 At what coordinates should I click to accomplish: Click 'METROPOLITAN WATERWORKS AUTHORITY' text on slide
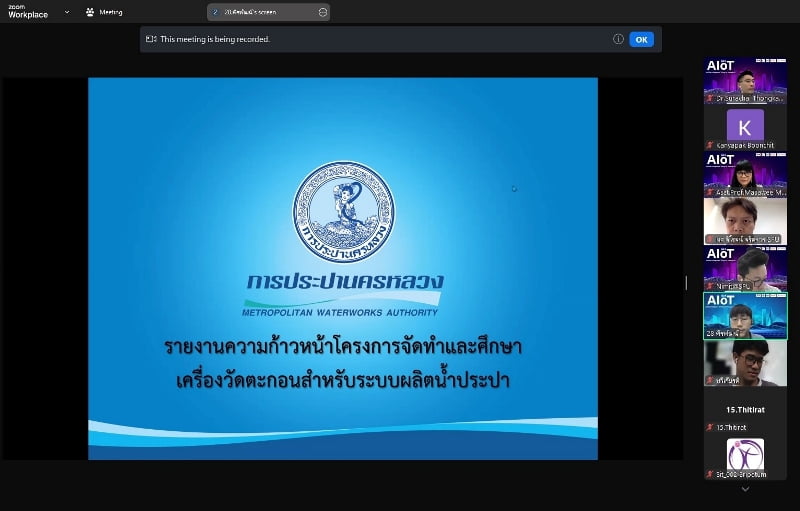tap(340, 313)
